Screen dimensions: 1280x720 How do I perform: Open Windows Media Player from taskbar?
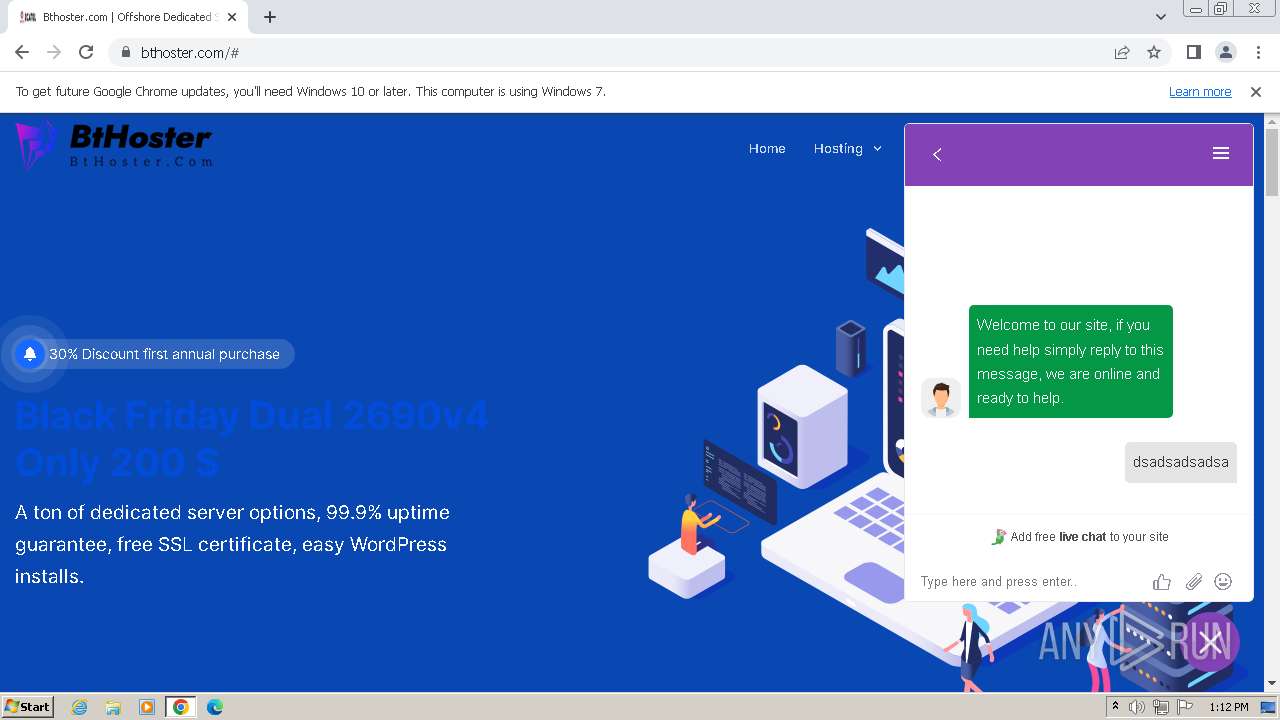pyautogui.click(x=147, y=707)
